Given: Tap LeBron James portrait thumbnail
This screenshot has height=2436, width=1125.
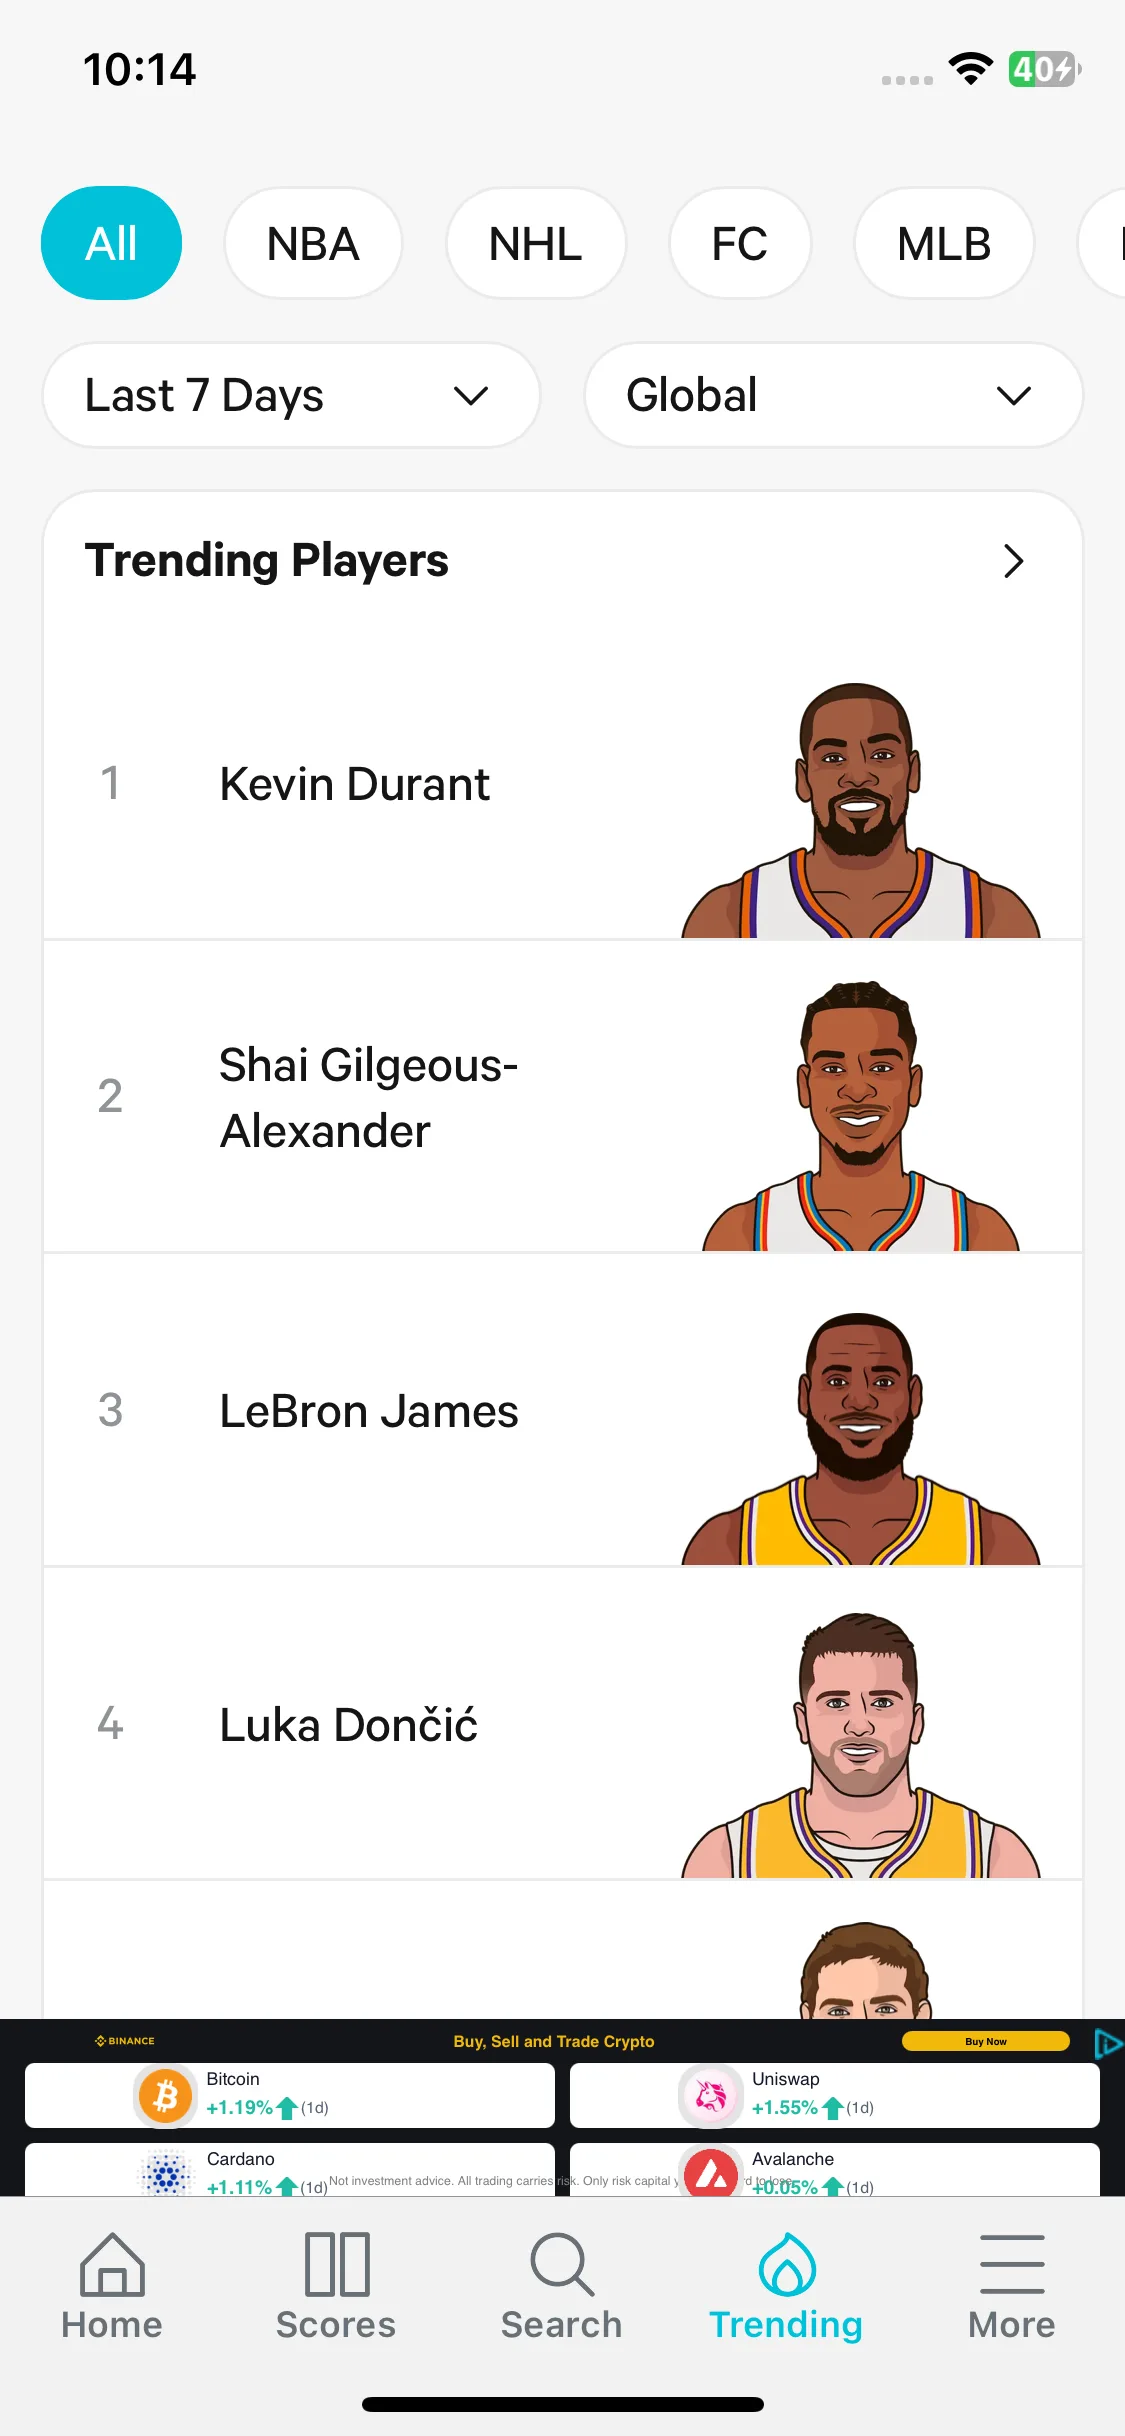Looking at the screenshot, I should pyautogui.click(x=861, y=1438).
